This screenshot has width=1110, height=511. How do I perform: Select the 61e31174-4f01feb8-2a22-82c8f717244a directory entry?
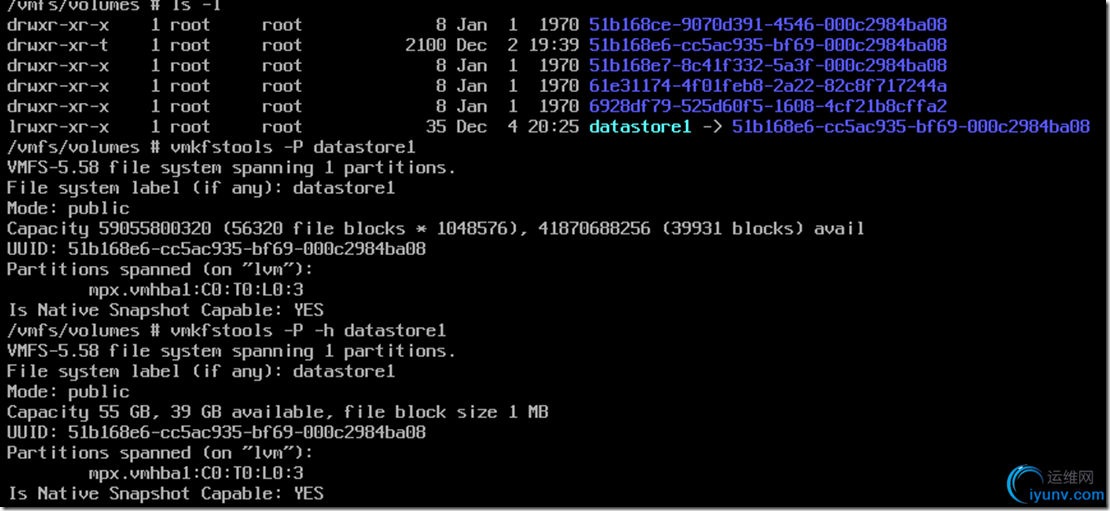pos(767,86)
